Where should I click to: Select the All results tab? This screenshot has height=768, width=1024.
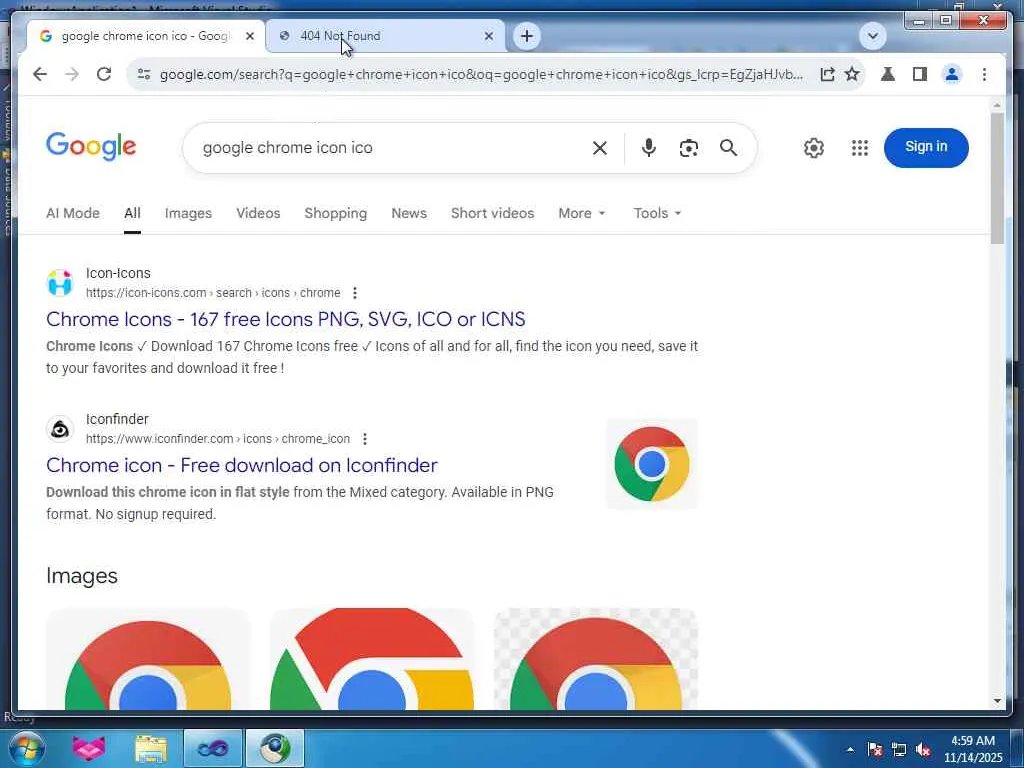132,214
